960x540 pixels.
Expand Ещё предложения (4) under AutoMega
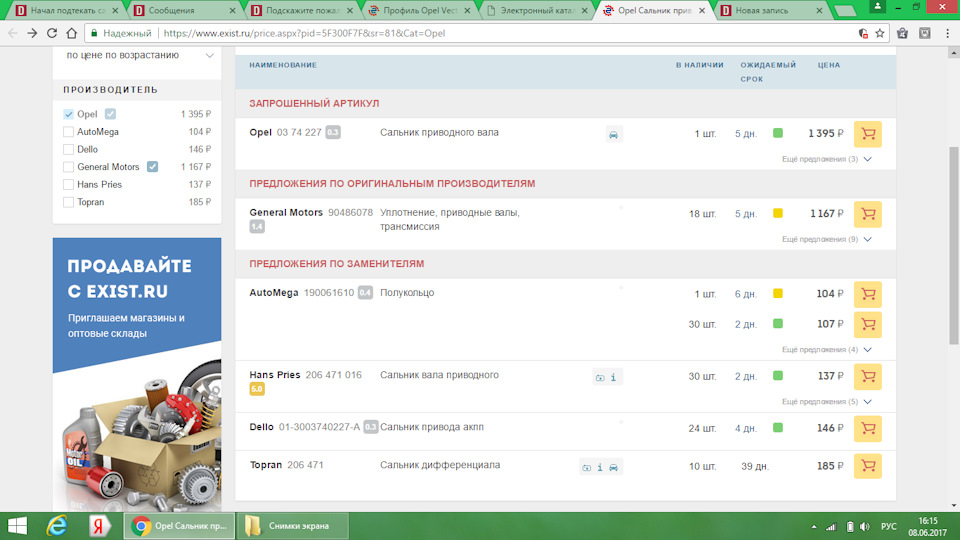827,350
